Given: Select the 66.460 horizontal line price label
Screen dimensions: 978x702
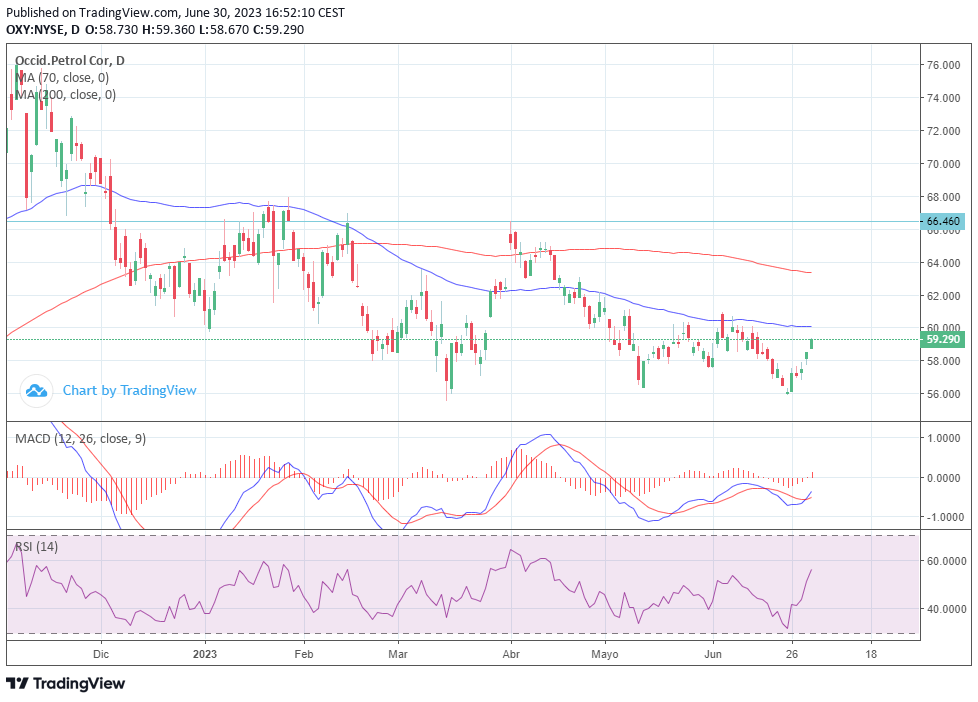Looking at the screenshot, I should coord(942,222).
